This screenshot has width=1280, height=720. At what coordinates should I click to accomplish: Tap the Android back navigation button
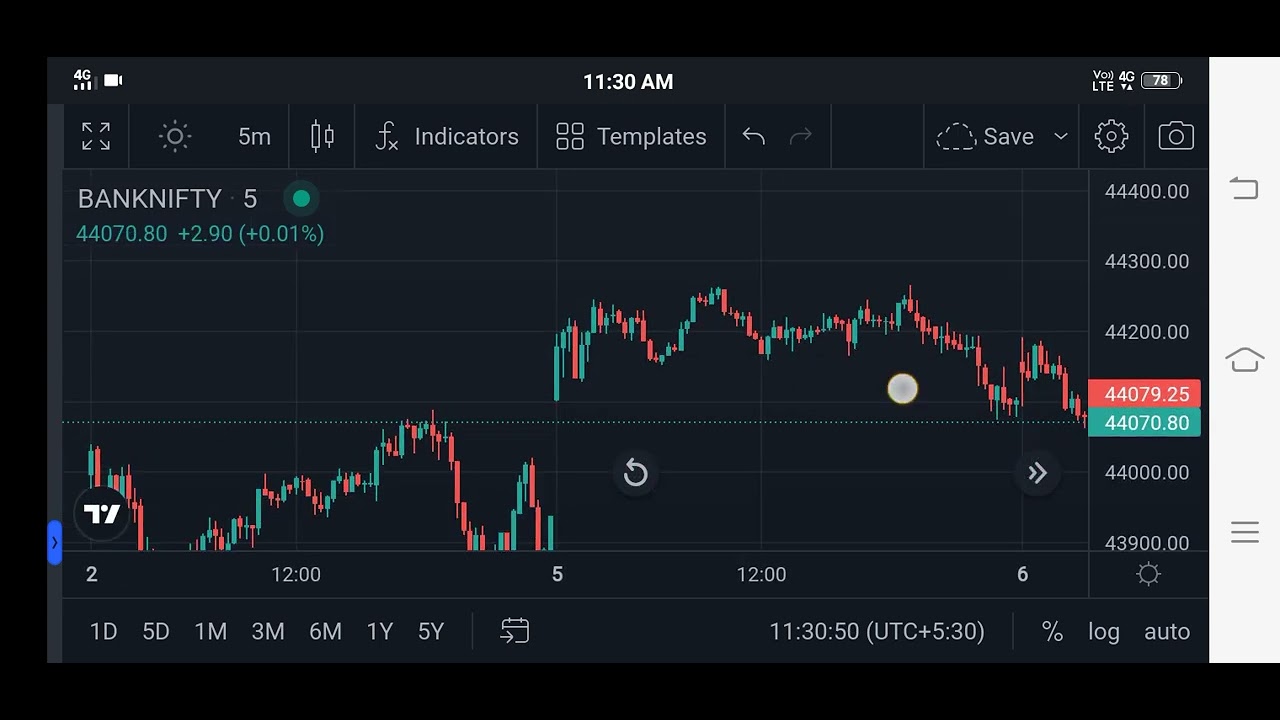[x=1245, y=188]
